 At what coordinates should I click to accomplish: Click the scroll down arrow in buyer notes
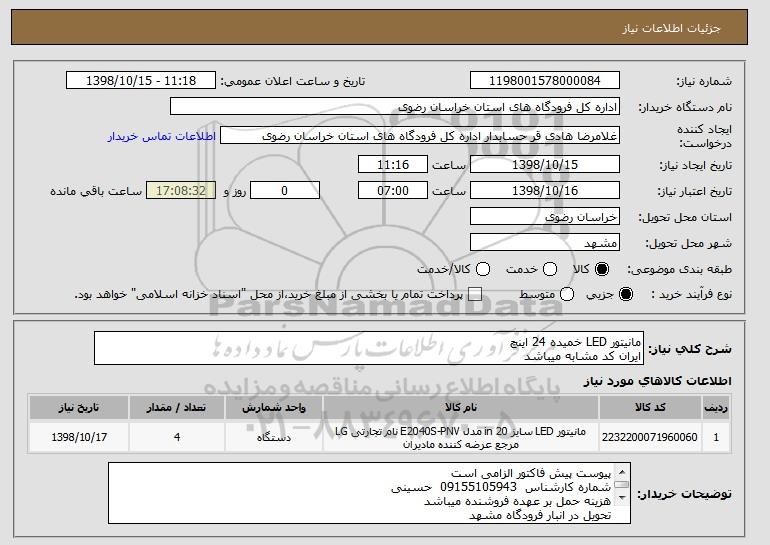(x=622, y=498)
